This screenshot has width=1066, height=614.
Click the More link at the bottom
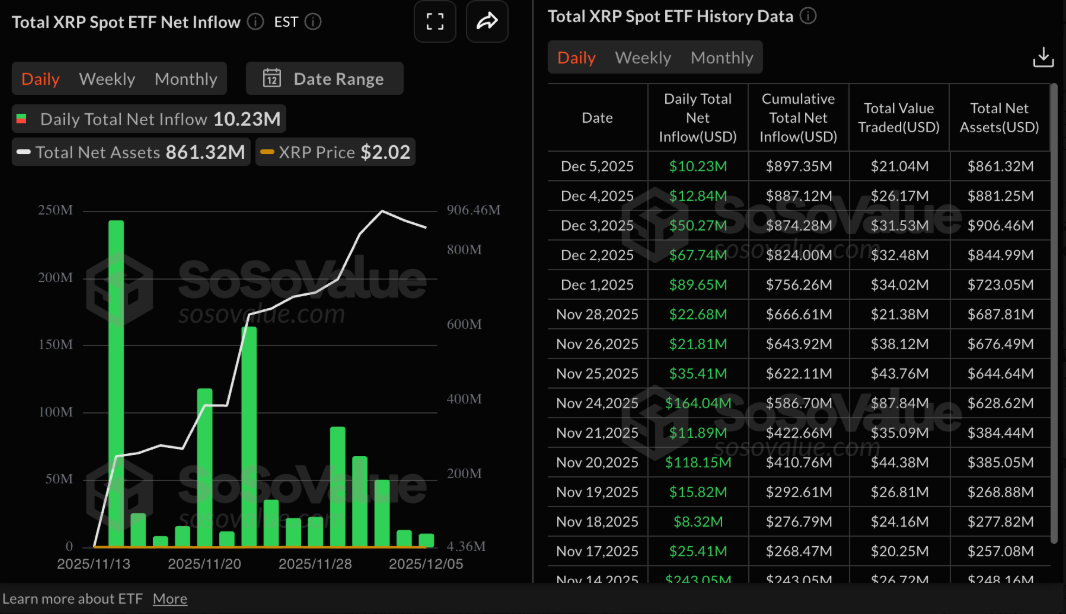170,598
